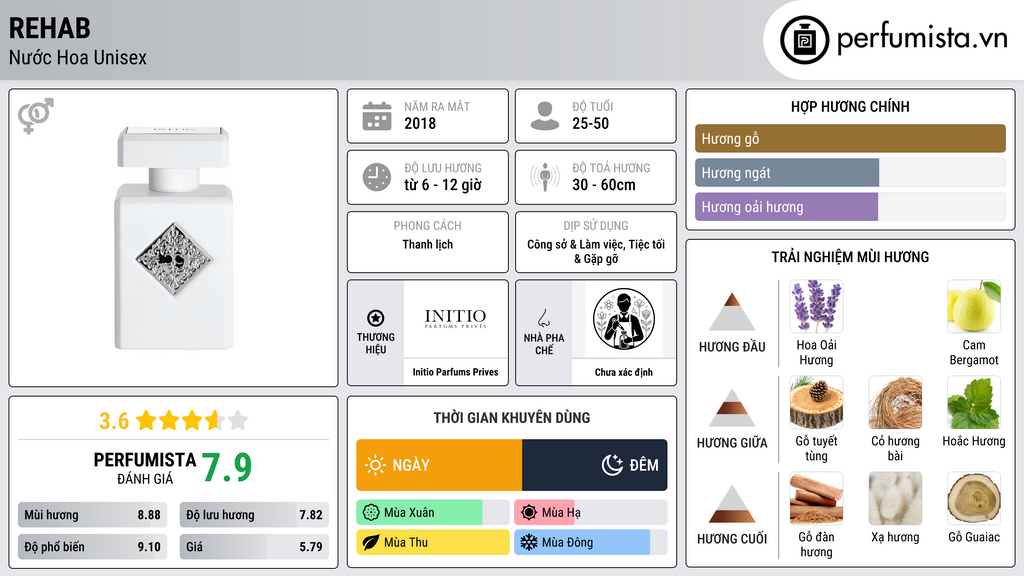Select the Hoa Oải Hương lavender note
The image size is (1024, 576).
pyautogui.click(x=816, y=306)
